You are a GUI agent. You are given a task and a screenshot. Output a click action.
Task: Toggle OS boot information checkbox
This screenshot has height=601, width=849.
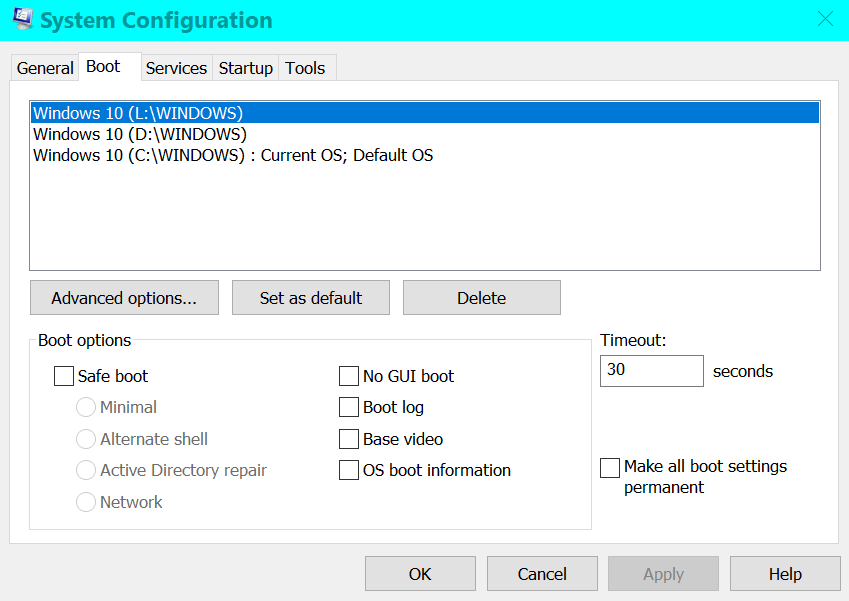pyautogui.click(x=349, y=470)
